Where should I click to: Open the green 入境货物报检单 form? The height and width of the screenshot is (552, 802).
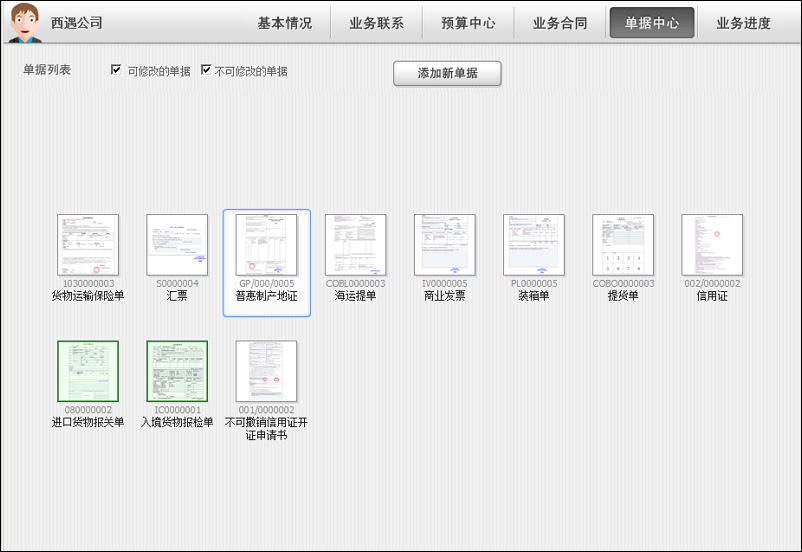pyautogui.click(x=177, y=371)
